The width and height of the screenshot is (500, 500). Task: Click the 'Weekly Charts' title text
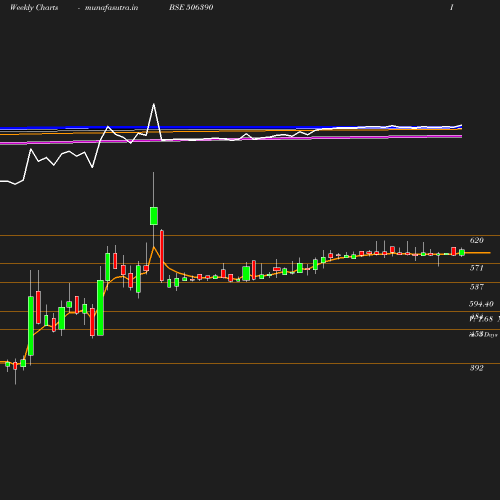tap(34, 8)
